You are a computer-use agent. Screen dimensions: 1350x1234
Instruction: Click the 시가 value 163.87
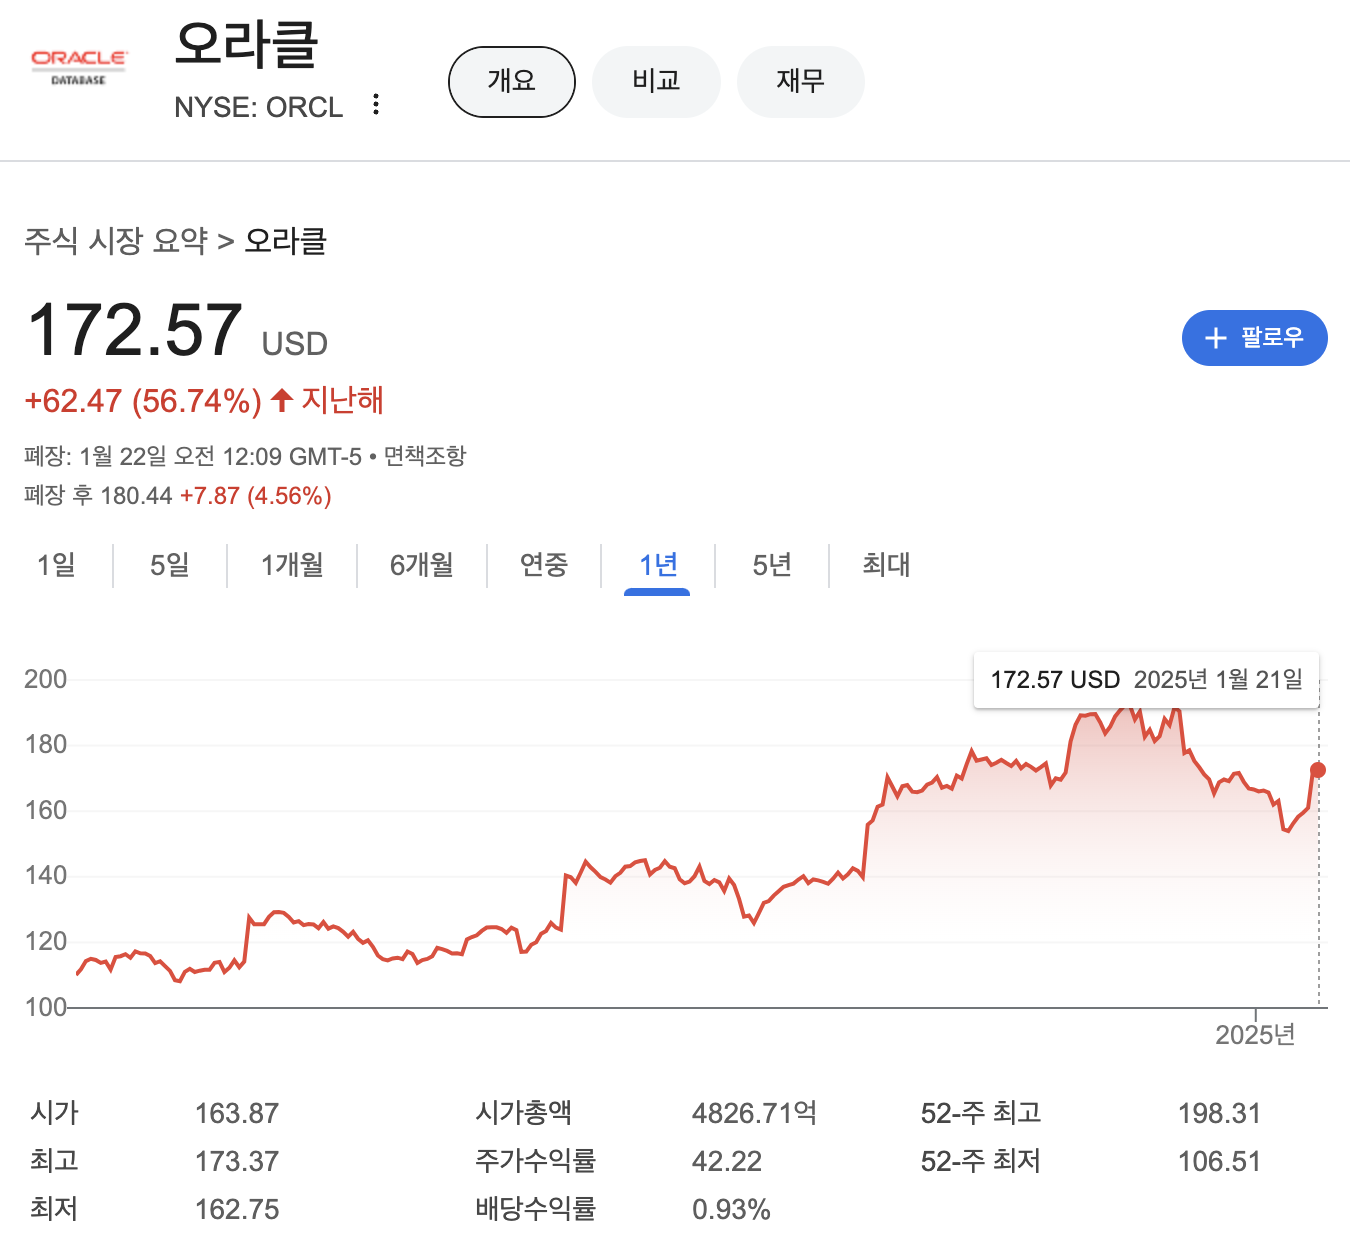coord(237,1113)
